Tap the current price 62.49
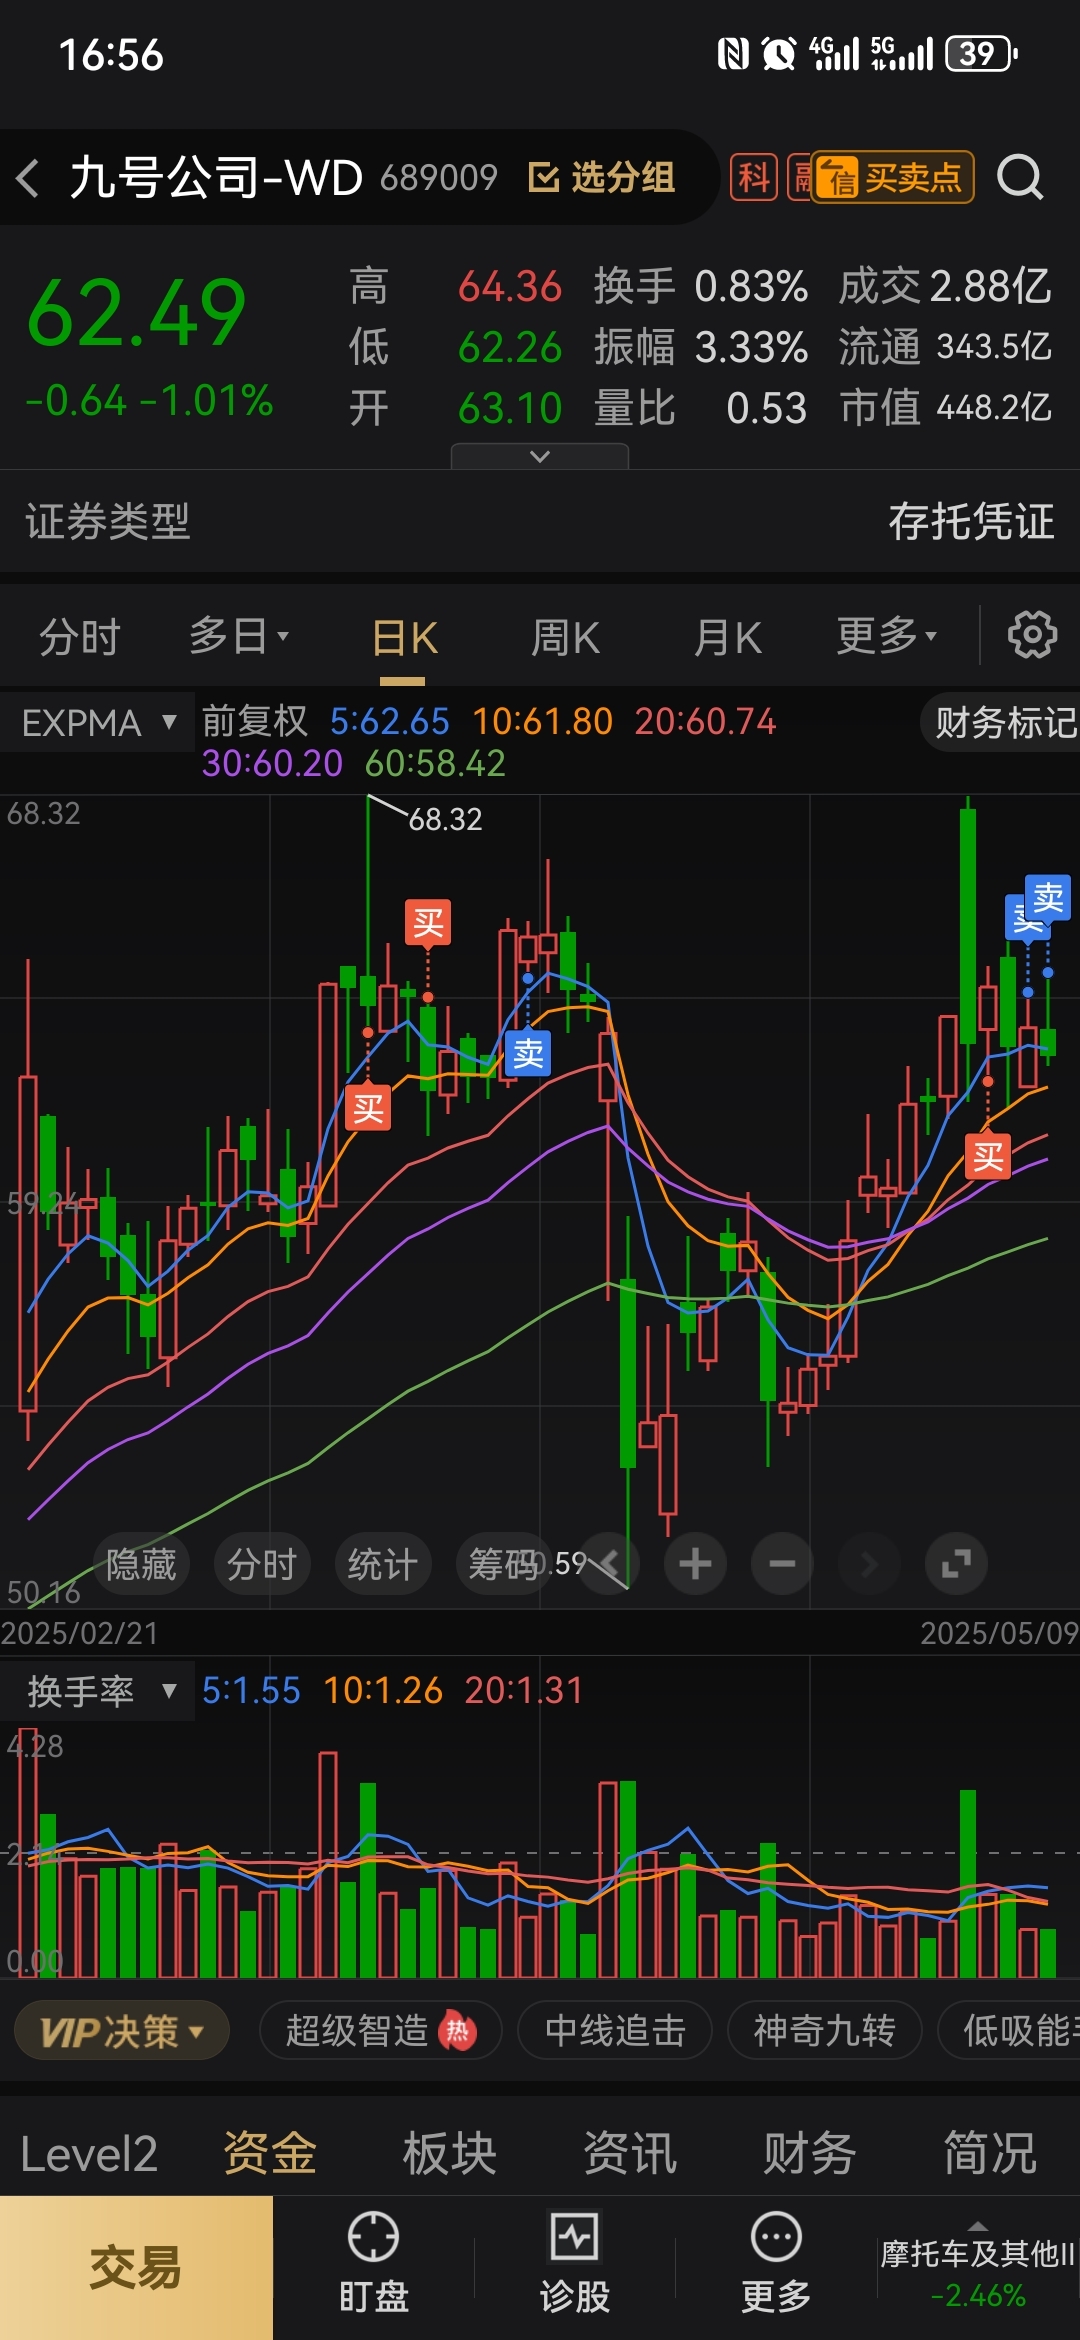1080x2340 pixels. 137,313
